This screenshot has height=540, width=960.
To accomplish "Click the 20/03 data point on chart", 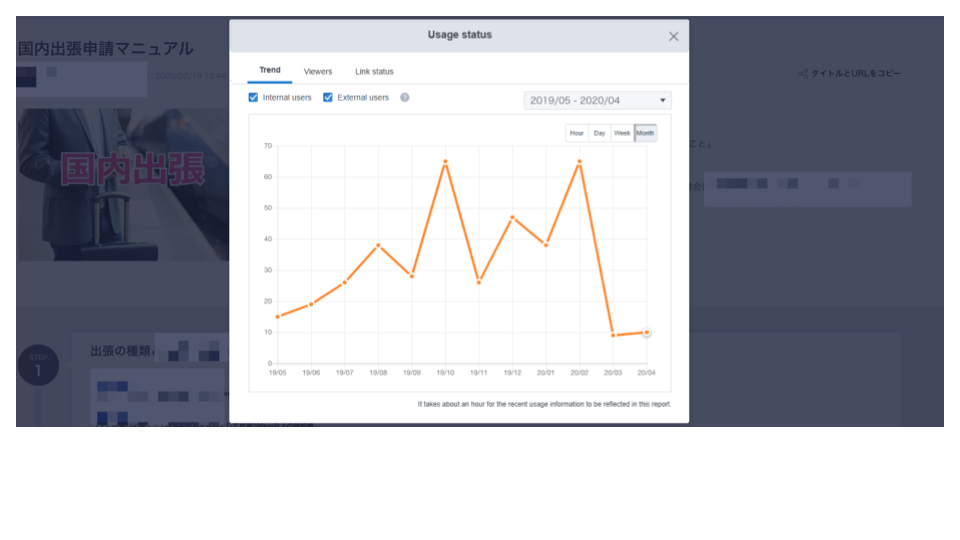I will point(613,335).
